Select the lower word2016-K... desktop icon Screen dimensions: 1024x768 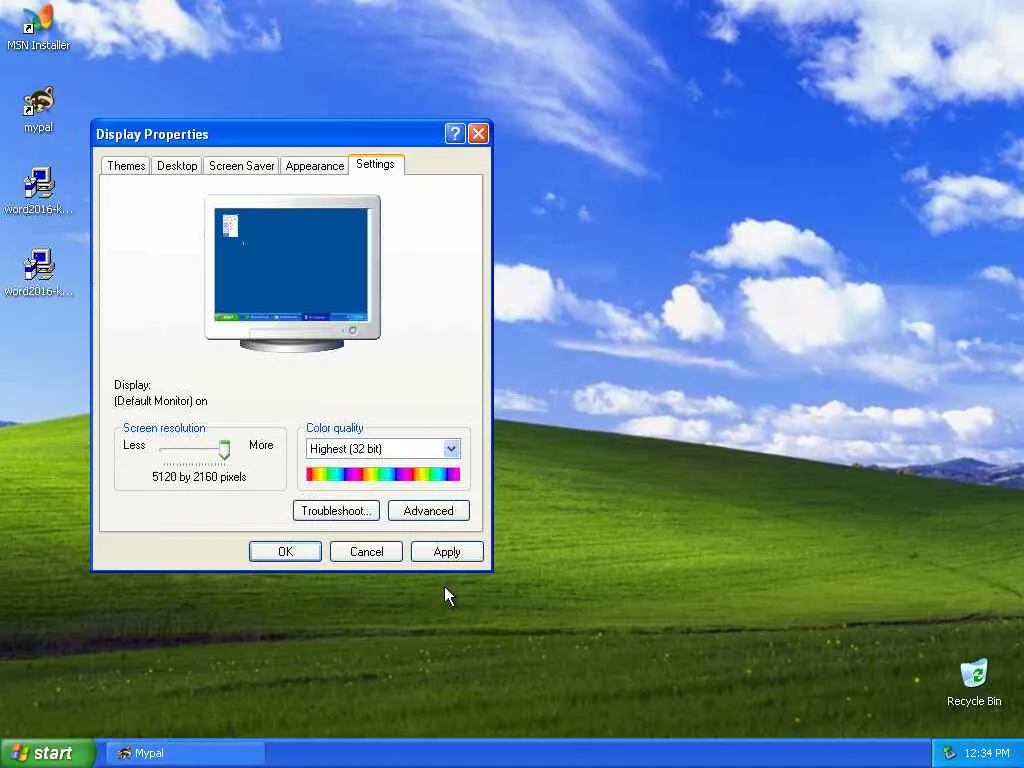pyautogui.click(x=38, y=273)
